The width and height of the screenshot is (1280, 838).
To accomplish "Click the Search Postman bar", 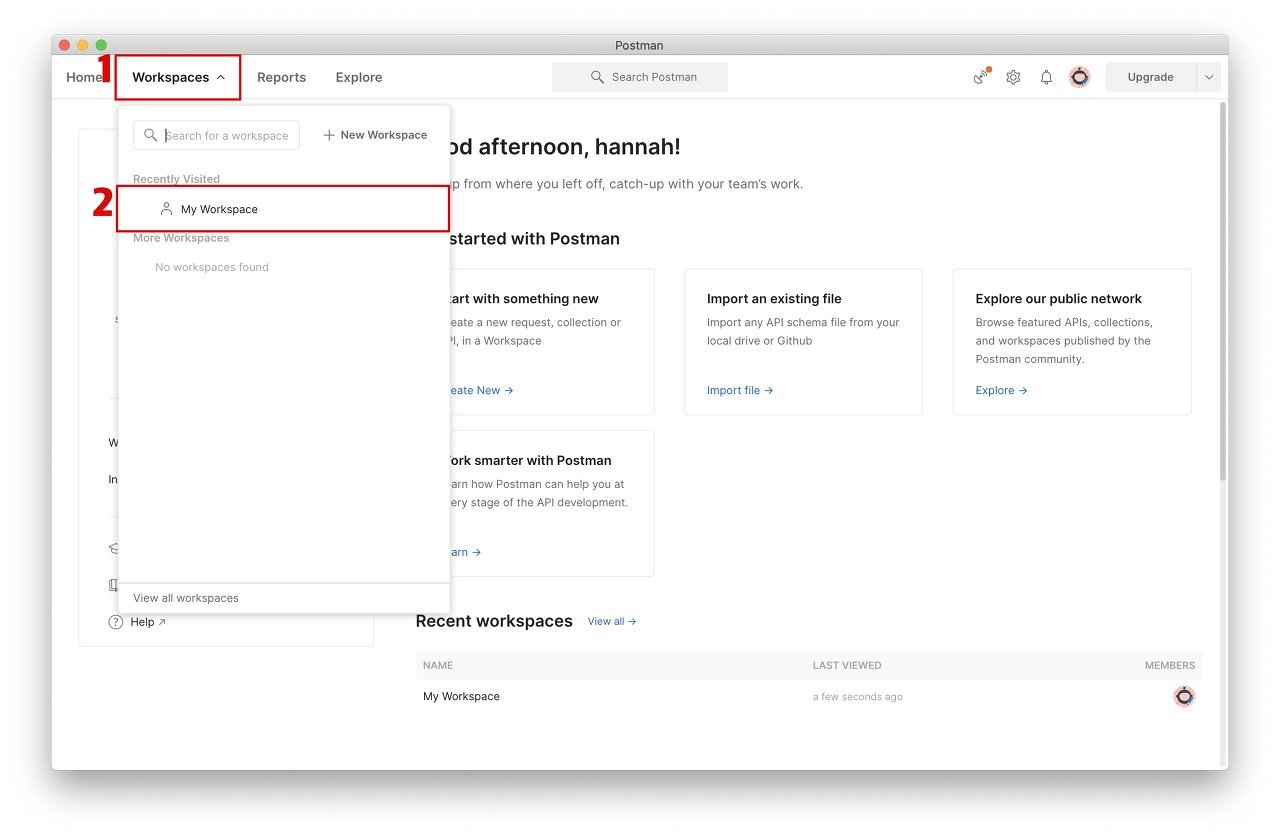I will pyautogui.click(x=640, y=77).
